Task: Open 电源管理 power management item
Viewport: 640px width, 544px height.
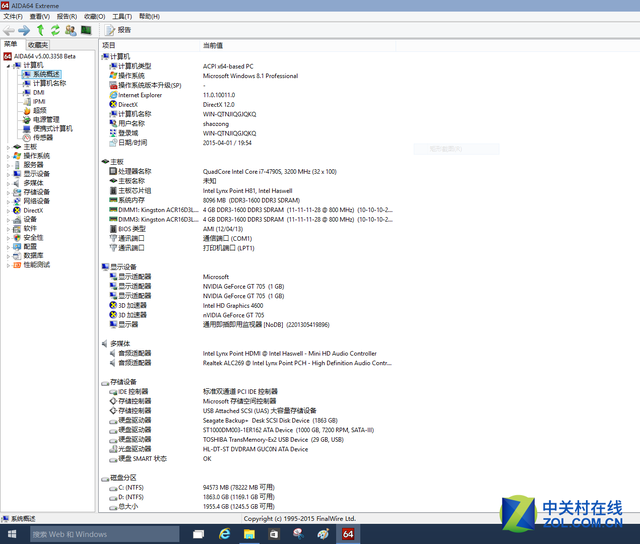Action: (x=41, y=120)
